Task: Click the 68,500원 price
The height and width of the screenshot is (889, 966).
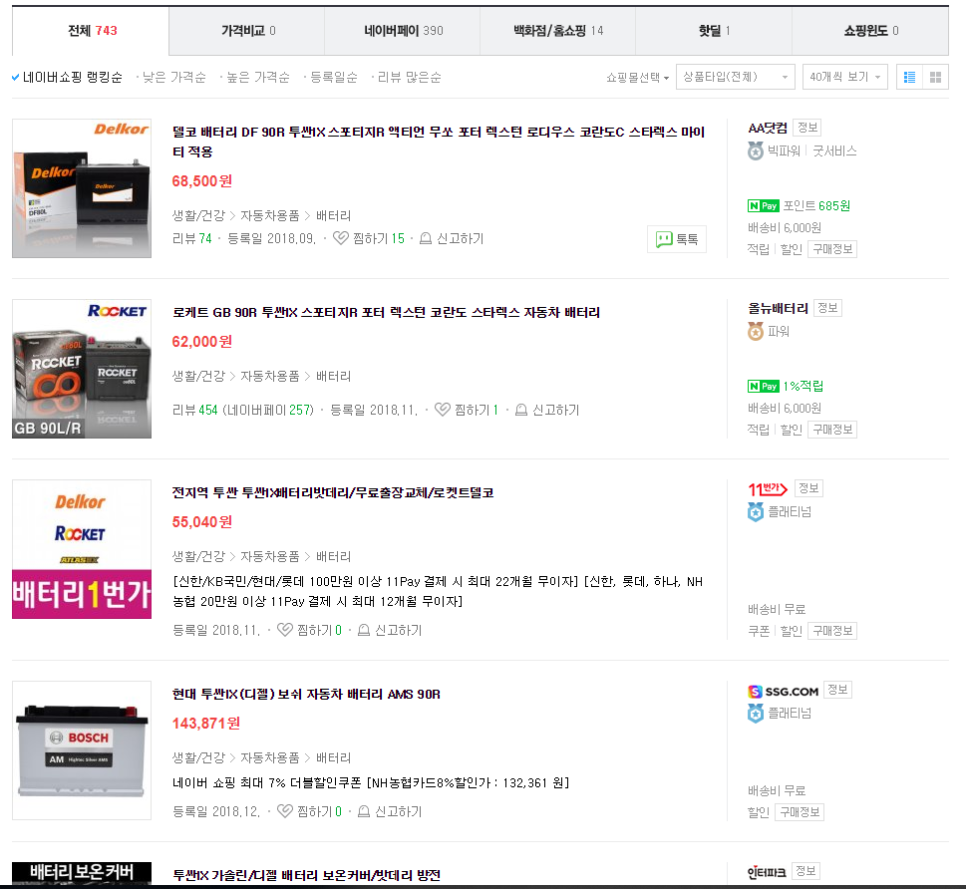Action: (x=202, y=181)
